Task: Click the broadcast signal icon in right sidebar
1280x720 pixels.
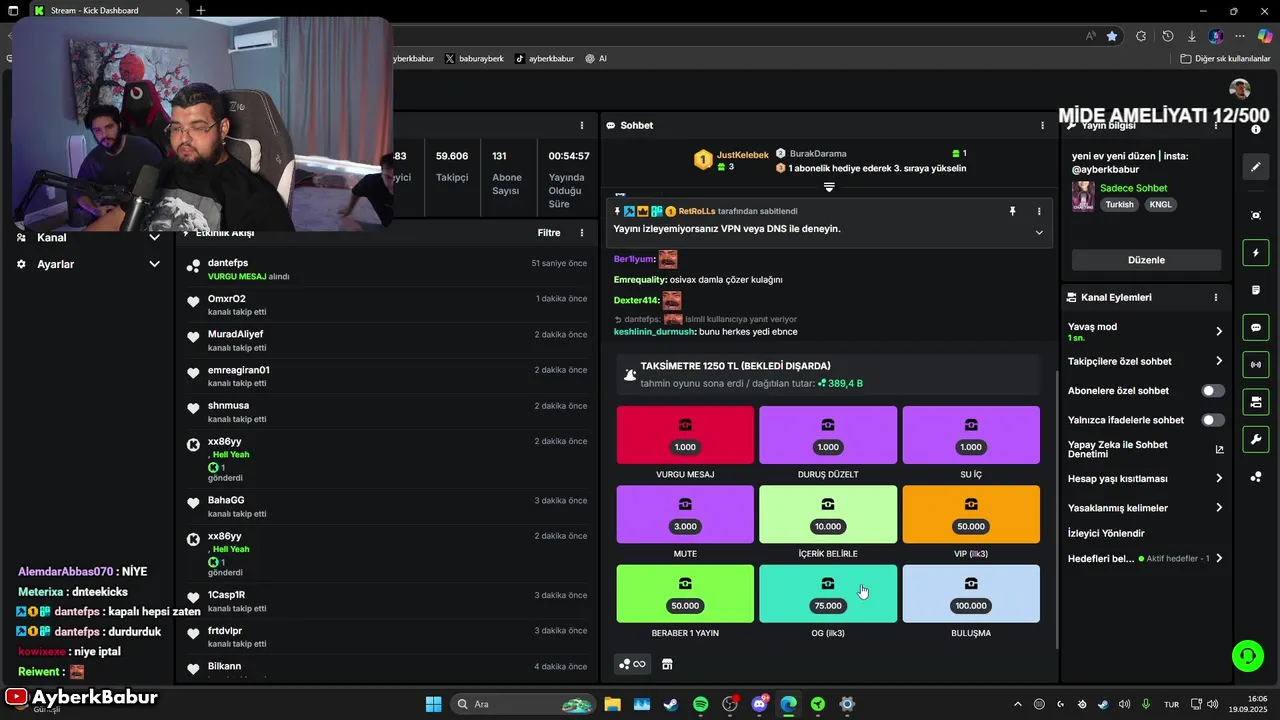Action: point(1256,365)
